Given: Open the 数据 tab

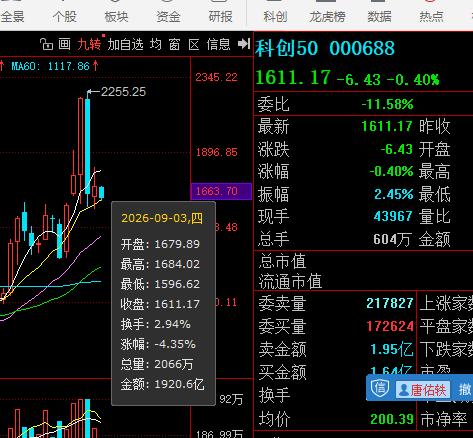Looking at the screenshot, I should pos(379,16).
